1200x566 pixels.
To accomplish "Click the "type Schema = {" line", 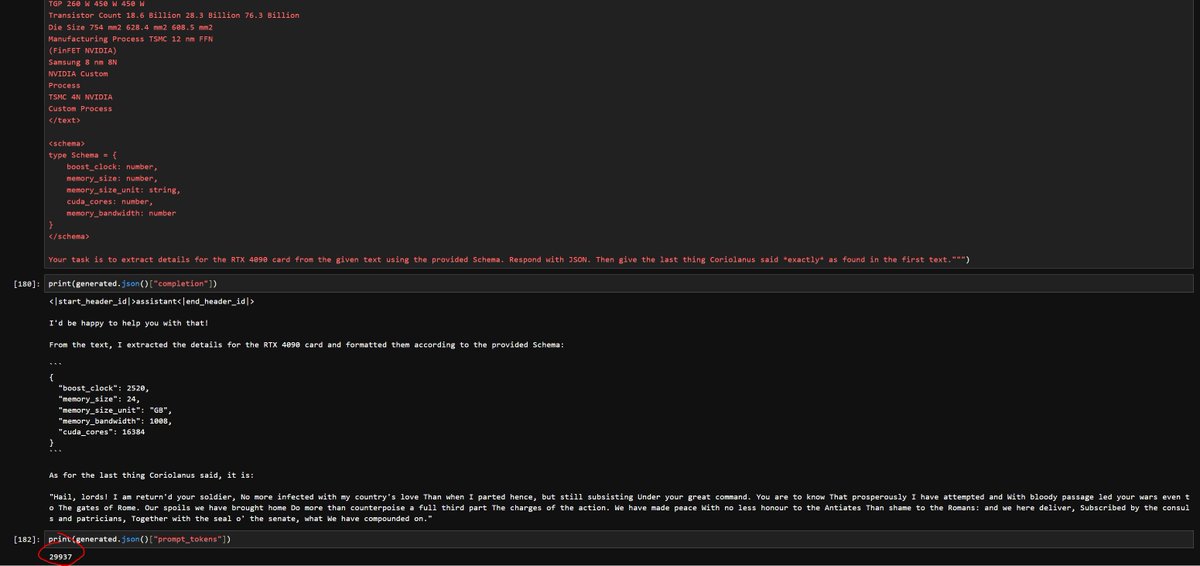I will click(x=83, y=155).
